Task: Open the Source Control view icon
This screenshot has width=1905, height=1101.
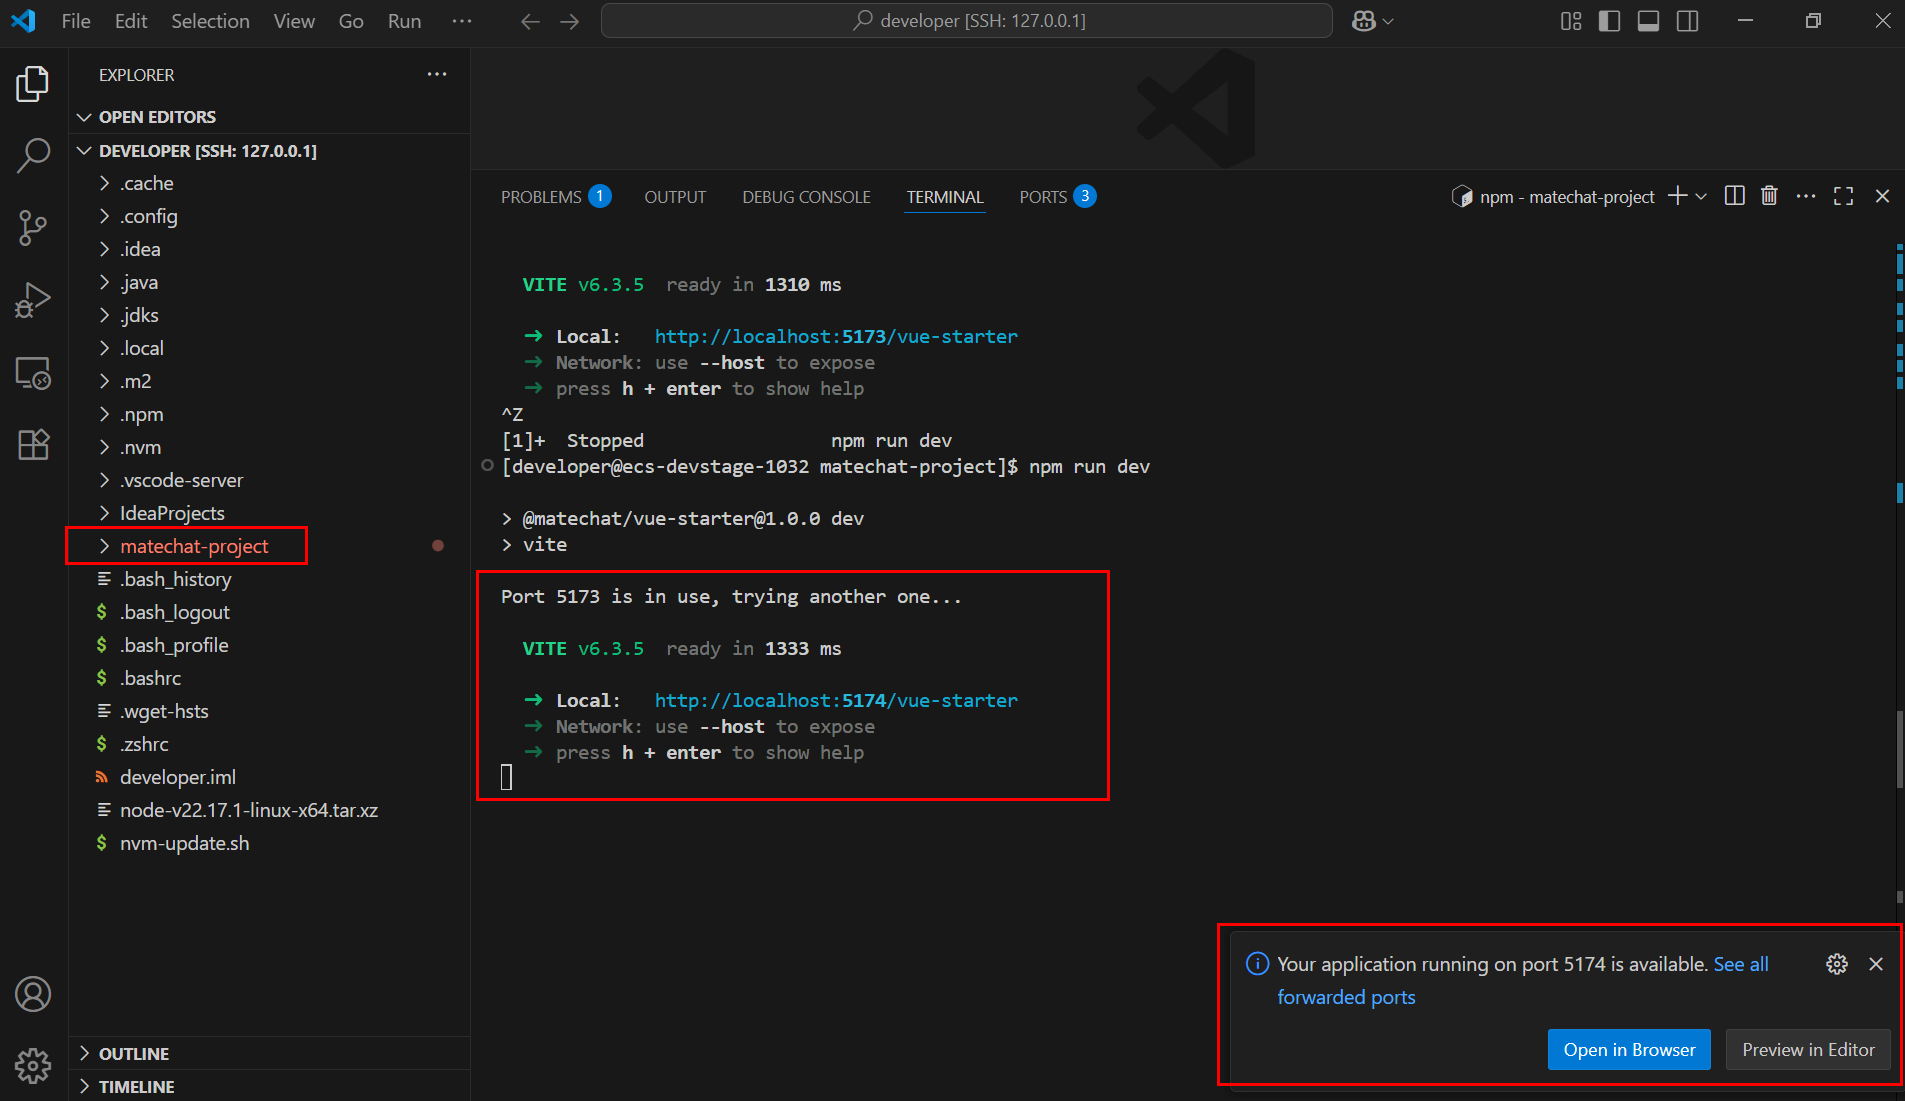Action: 33,228
